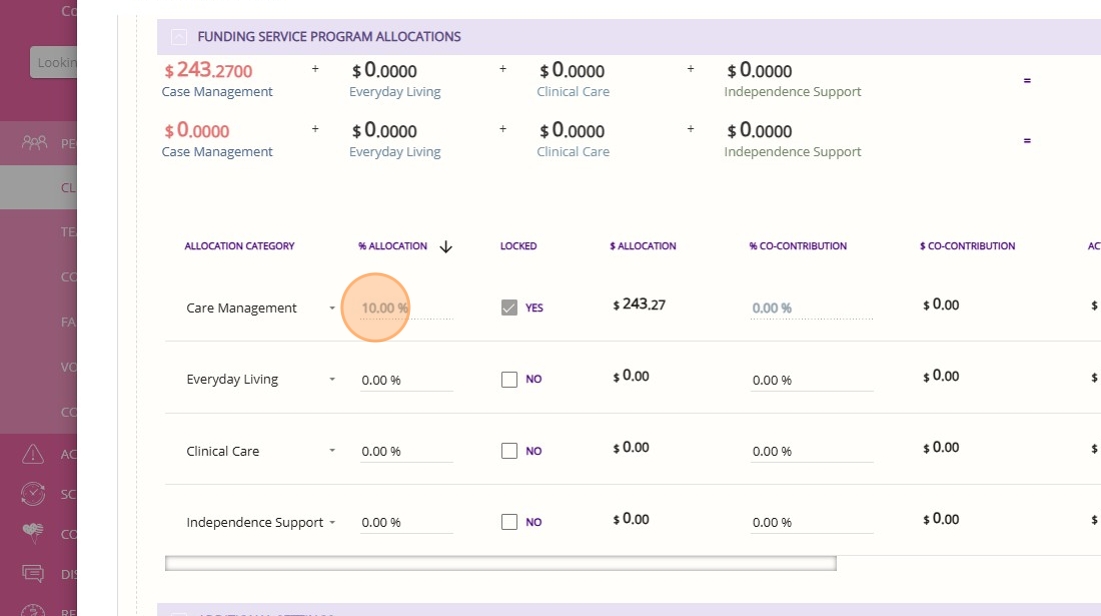Click the Clinical Care % co-contribution field
This screenshot has width=1101, height=616.
811,451
